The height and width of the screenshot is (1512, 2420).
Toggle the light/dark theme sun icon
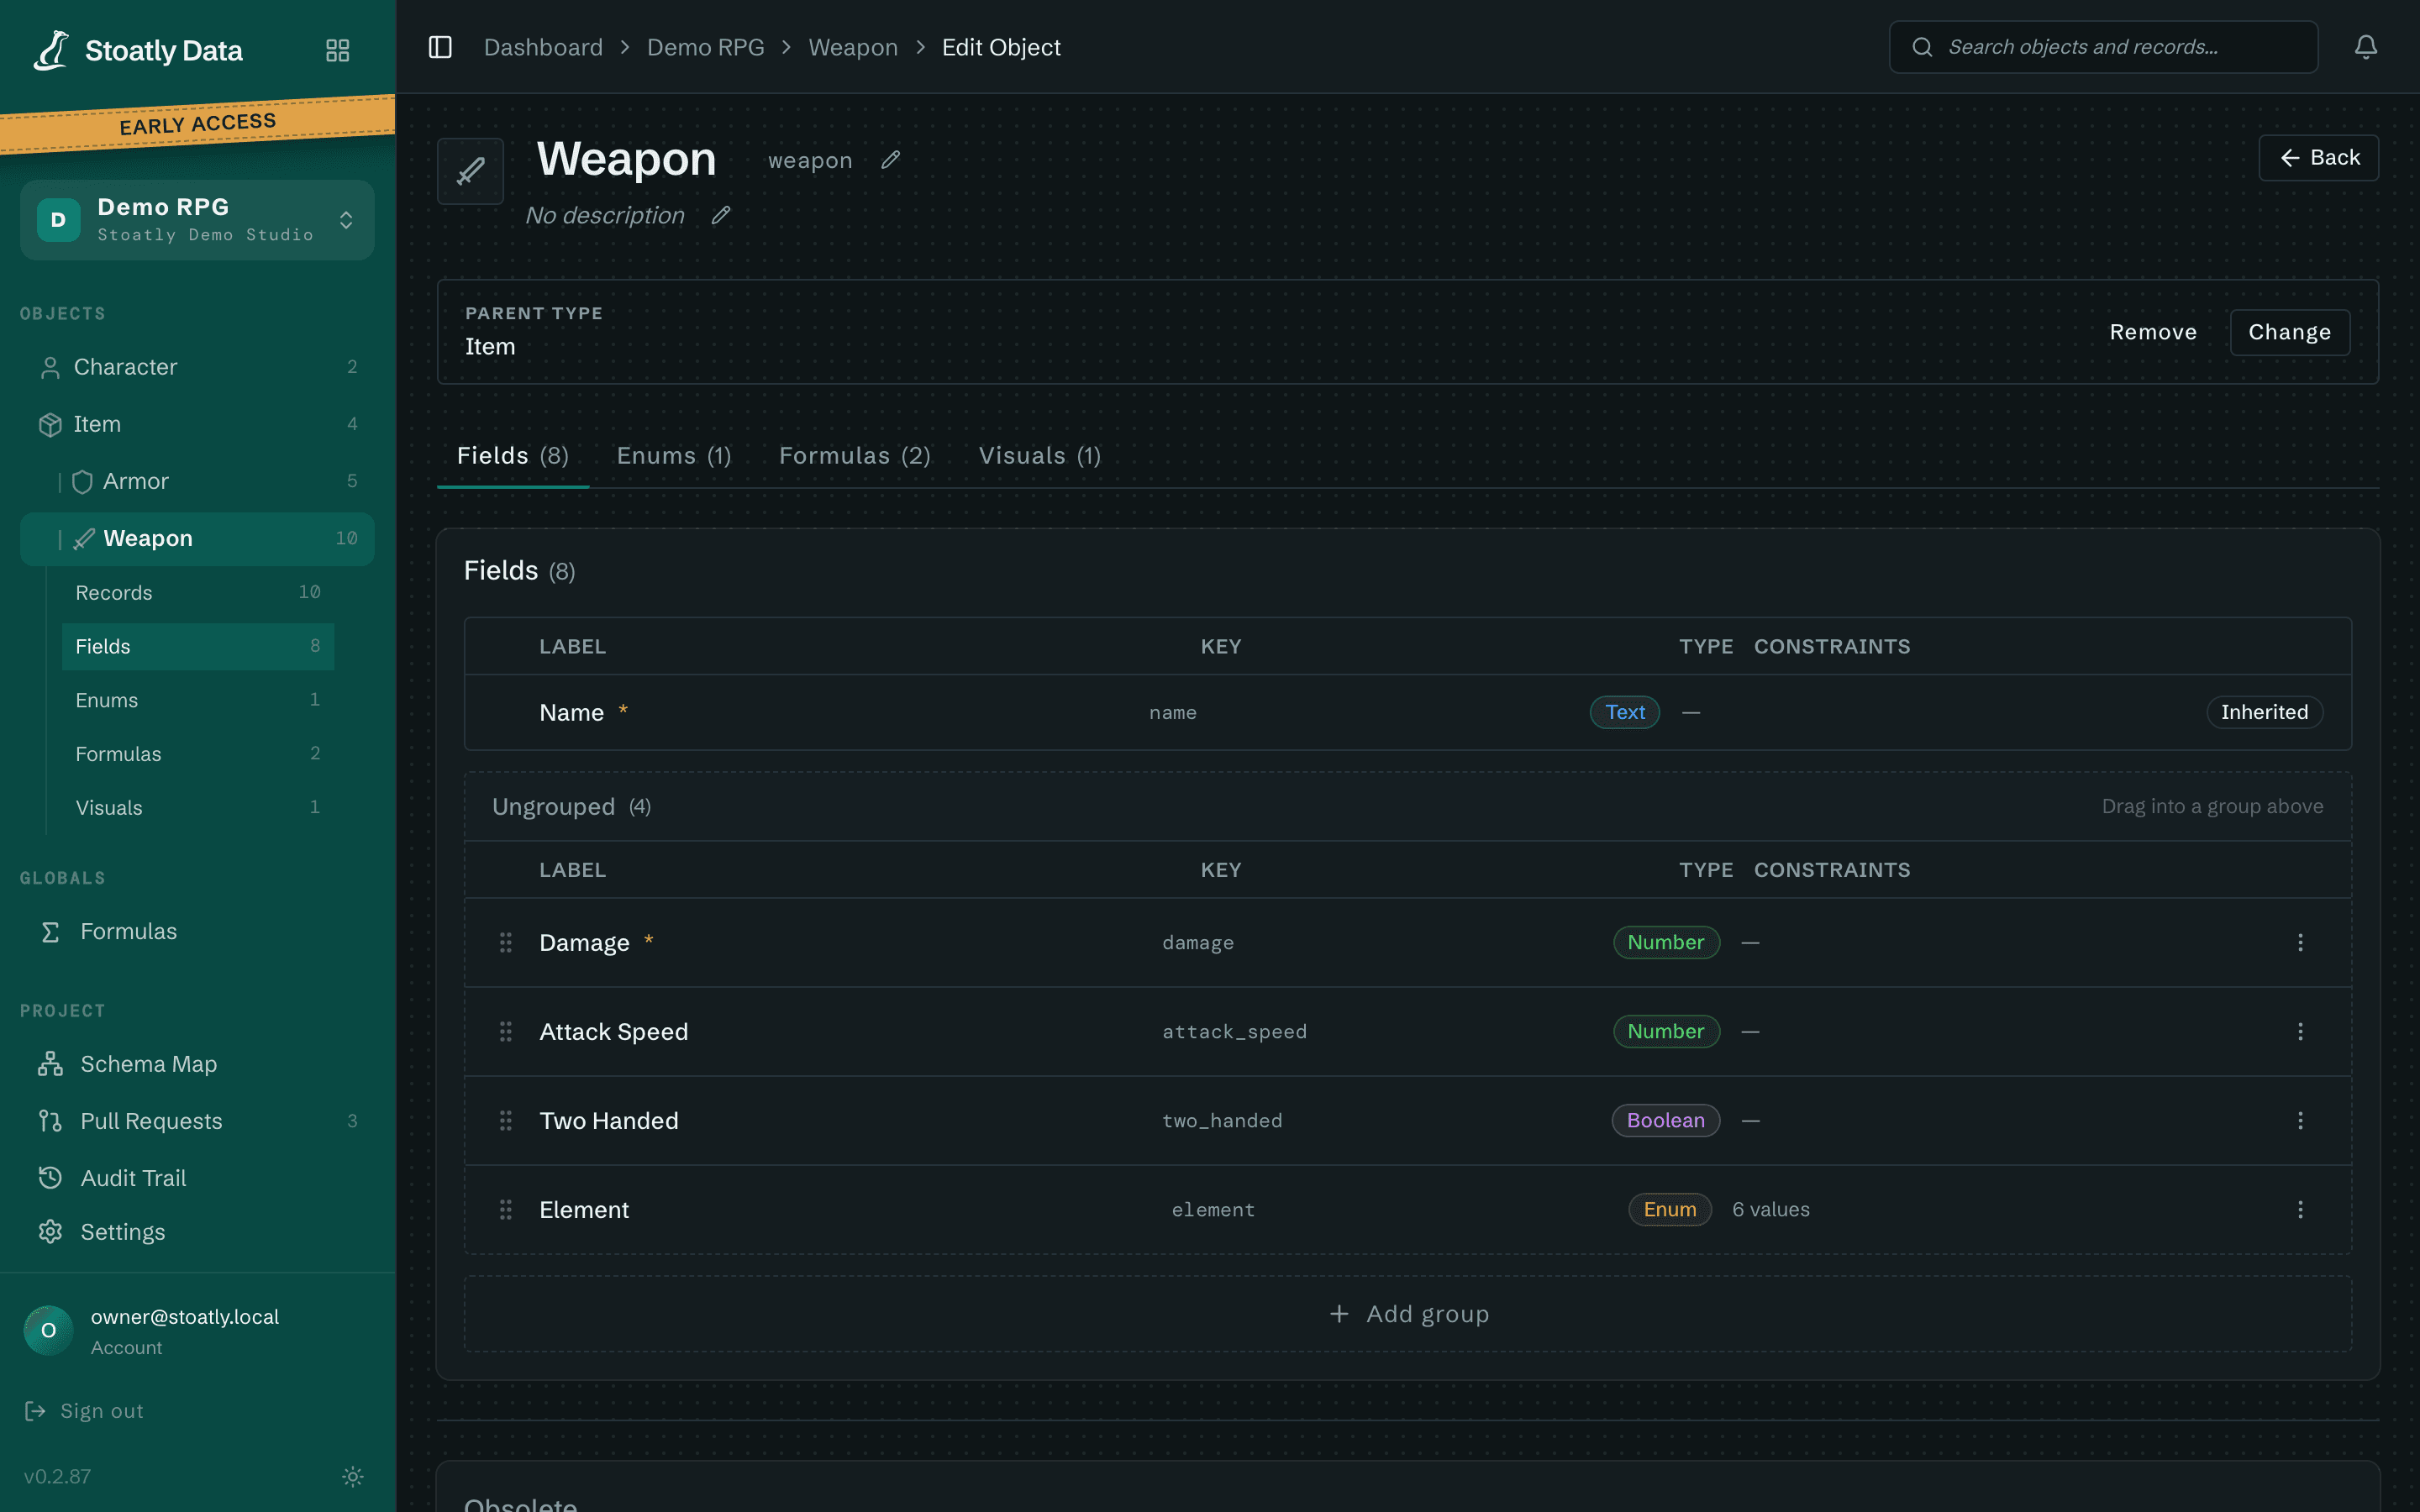coord(353,1476)
